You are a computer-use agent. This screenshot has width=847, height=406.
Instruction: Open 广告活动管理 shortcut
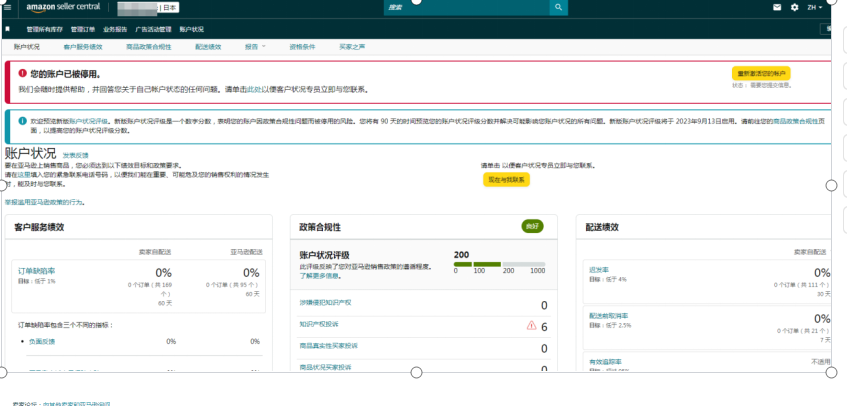click(153, 29)
